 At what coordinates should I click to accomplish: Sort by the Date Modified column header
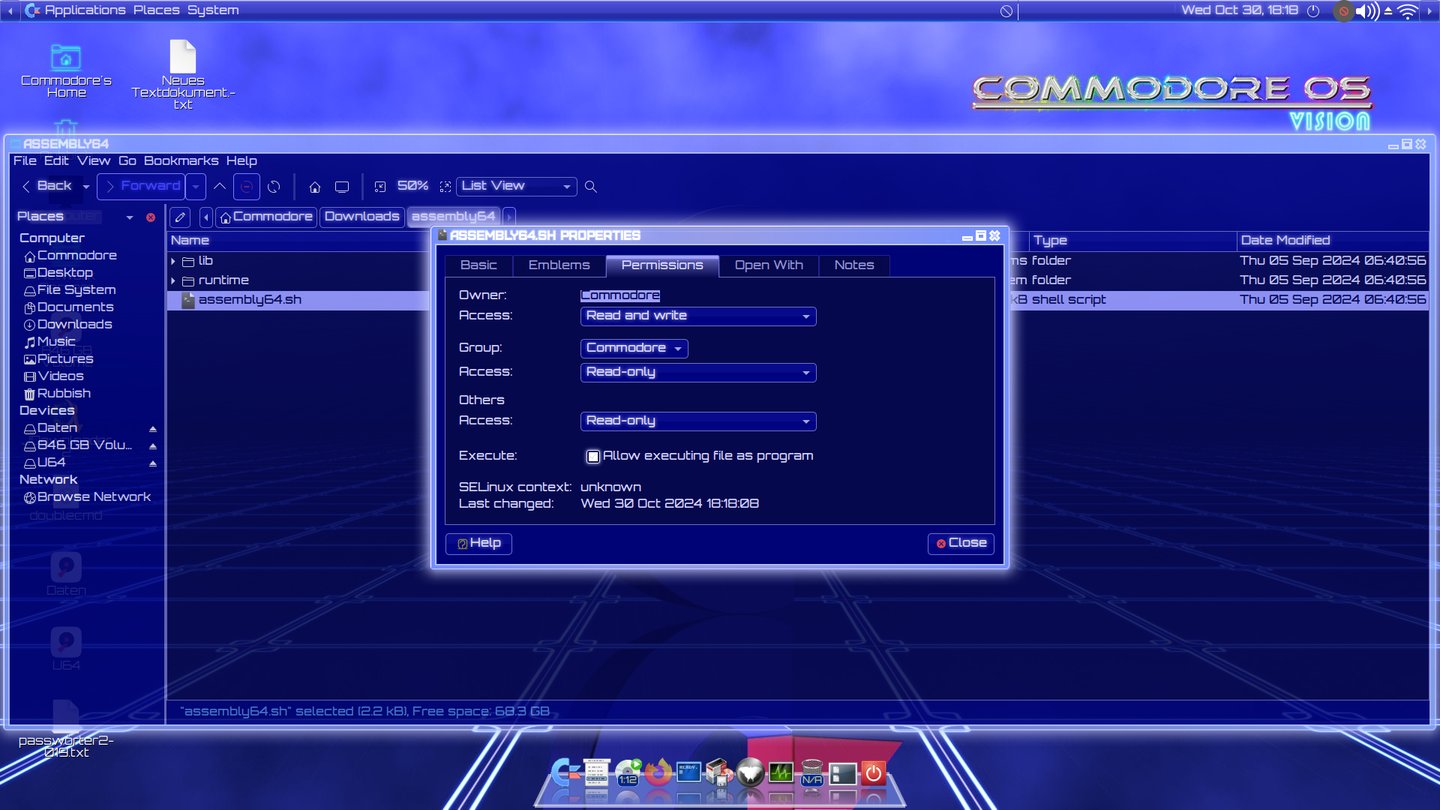1333,241
